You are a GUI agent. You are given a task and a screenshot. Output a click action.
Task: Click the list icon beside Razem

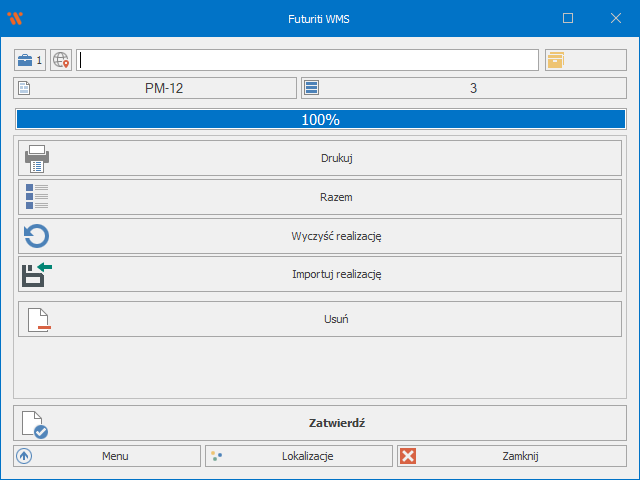tap(37, 197)
